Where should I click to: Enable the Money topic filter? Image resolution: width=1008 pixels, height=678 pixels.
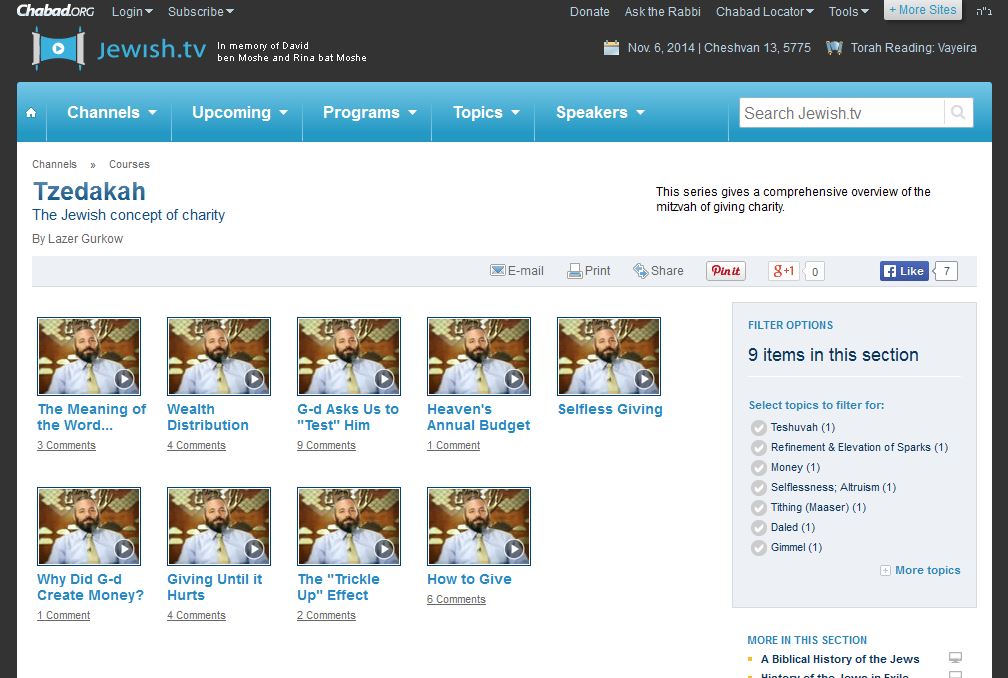[759, 468]
